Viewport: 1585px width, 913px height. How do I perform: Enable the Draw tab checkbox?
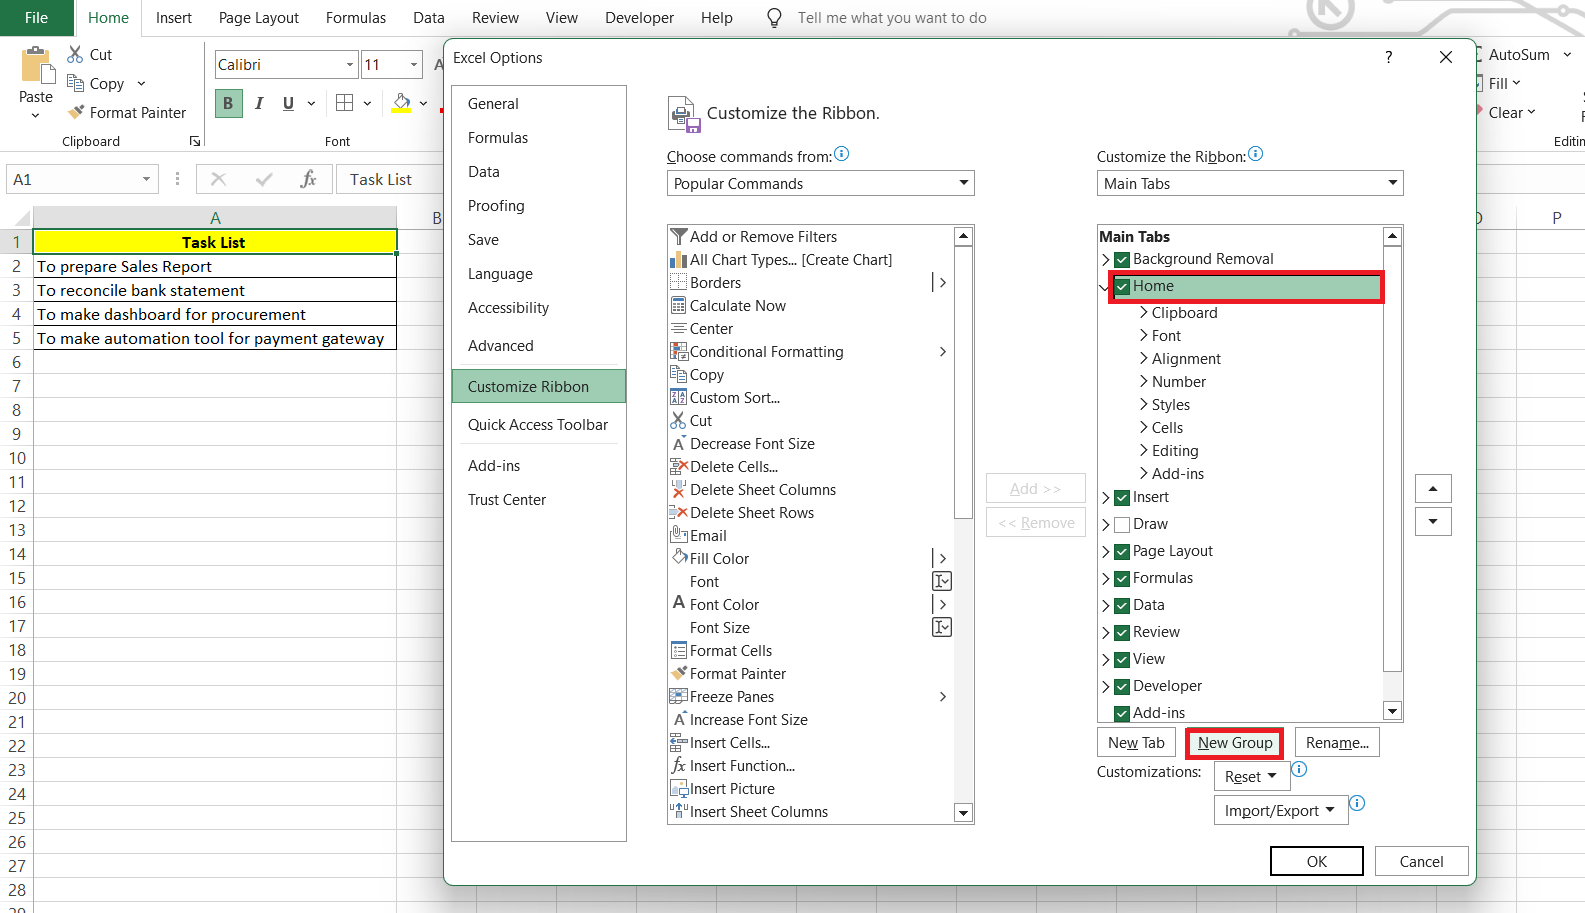[x=1122, y=525]
